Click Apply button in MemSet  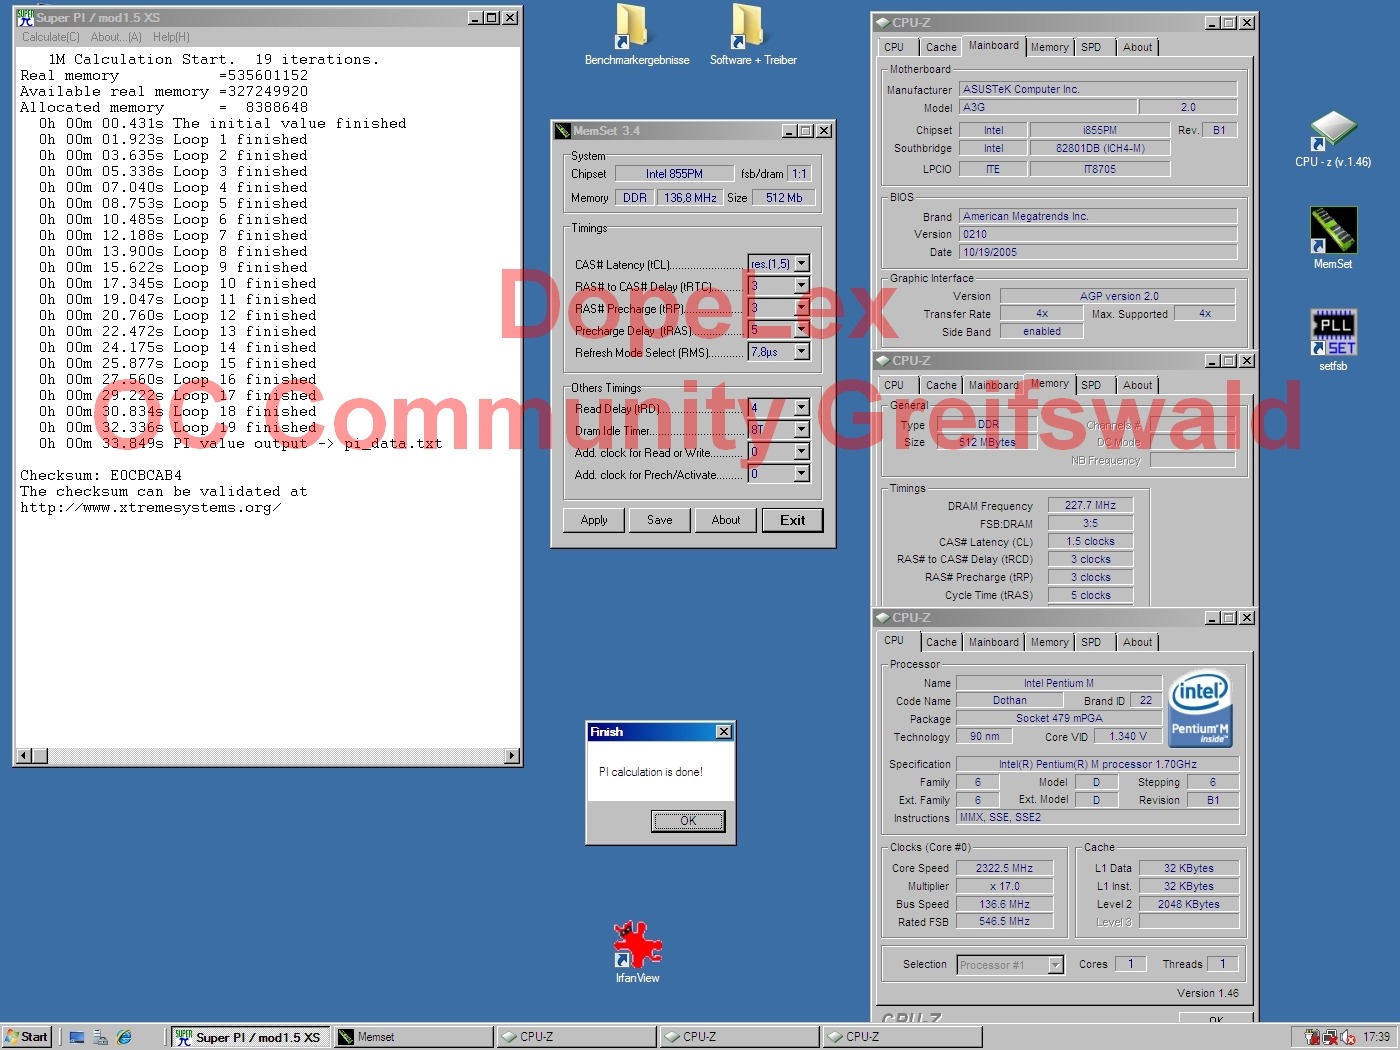pyautogui.click(x=594, y=520)
